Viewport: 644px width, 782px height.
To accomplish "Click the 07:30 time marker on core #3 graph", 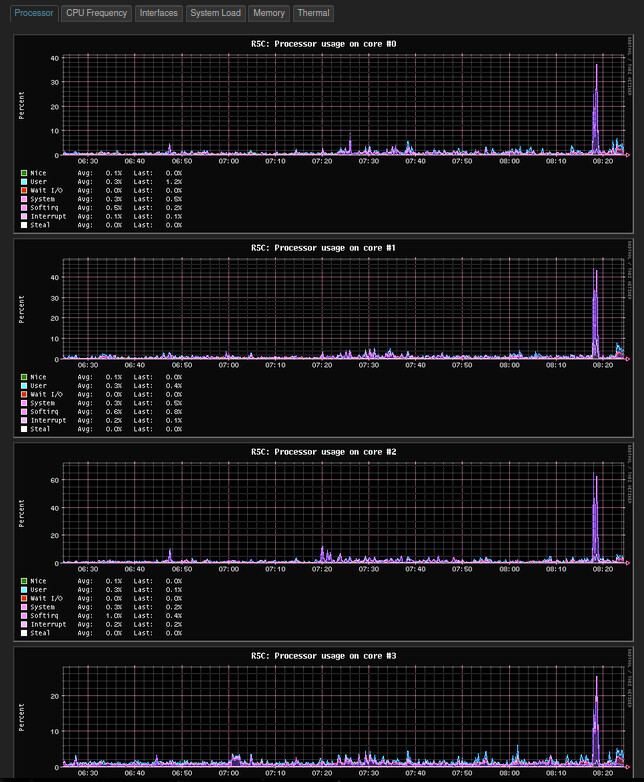I will 369,773.
